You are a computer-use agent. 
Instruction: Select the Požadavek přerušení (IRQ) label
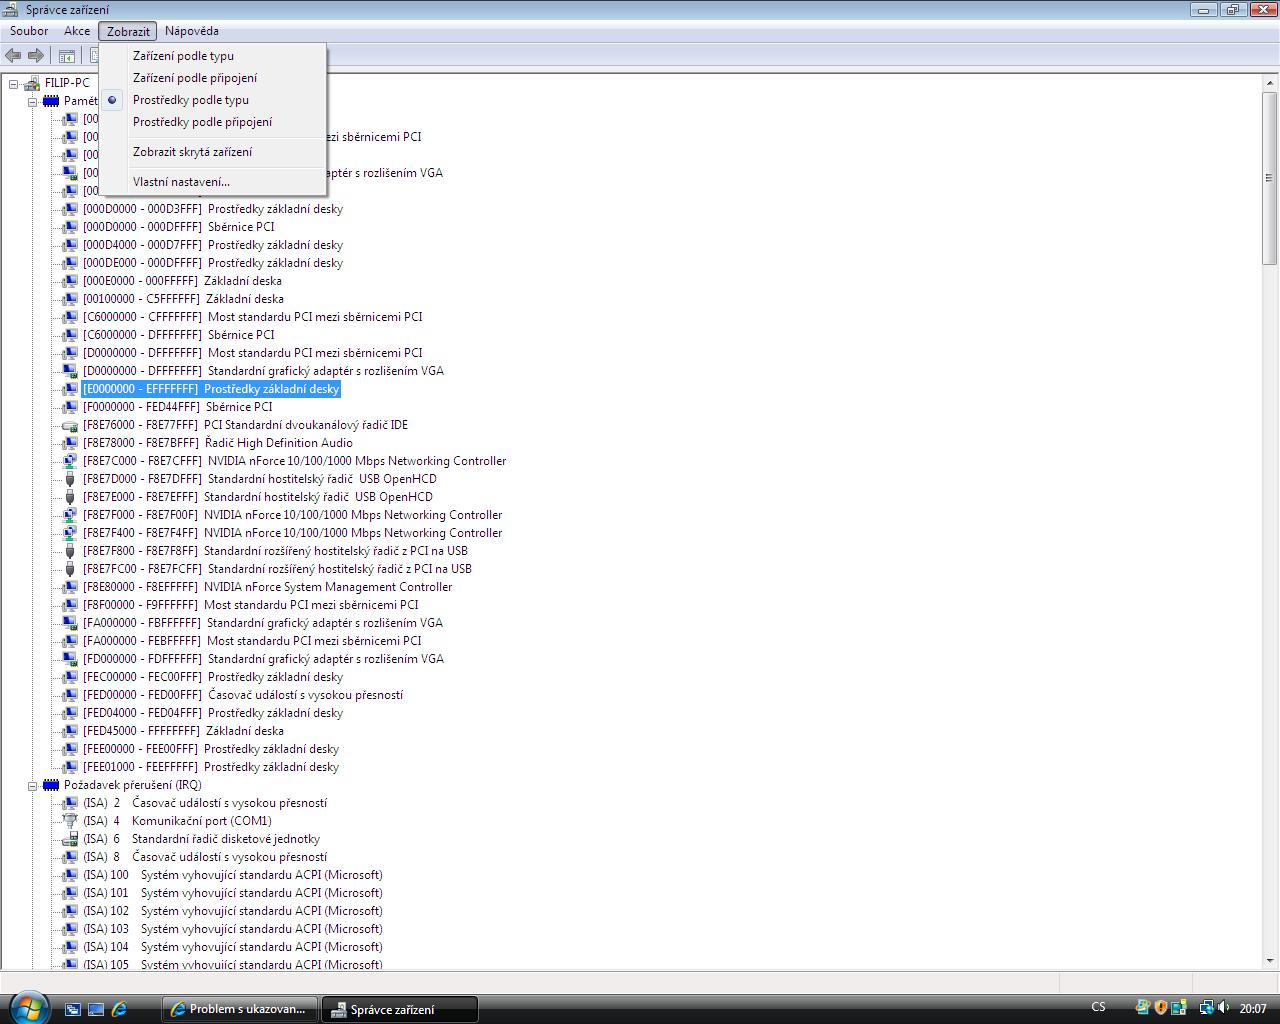pos(133,785)
